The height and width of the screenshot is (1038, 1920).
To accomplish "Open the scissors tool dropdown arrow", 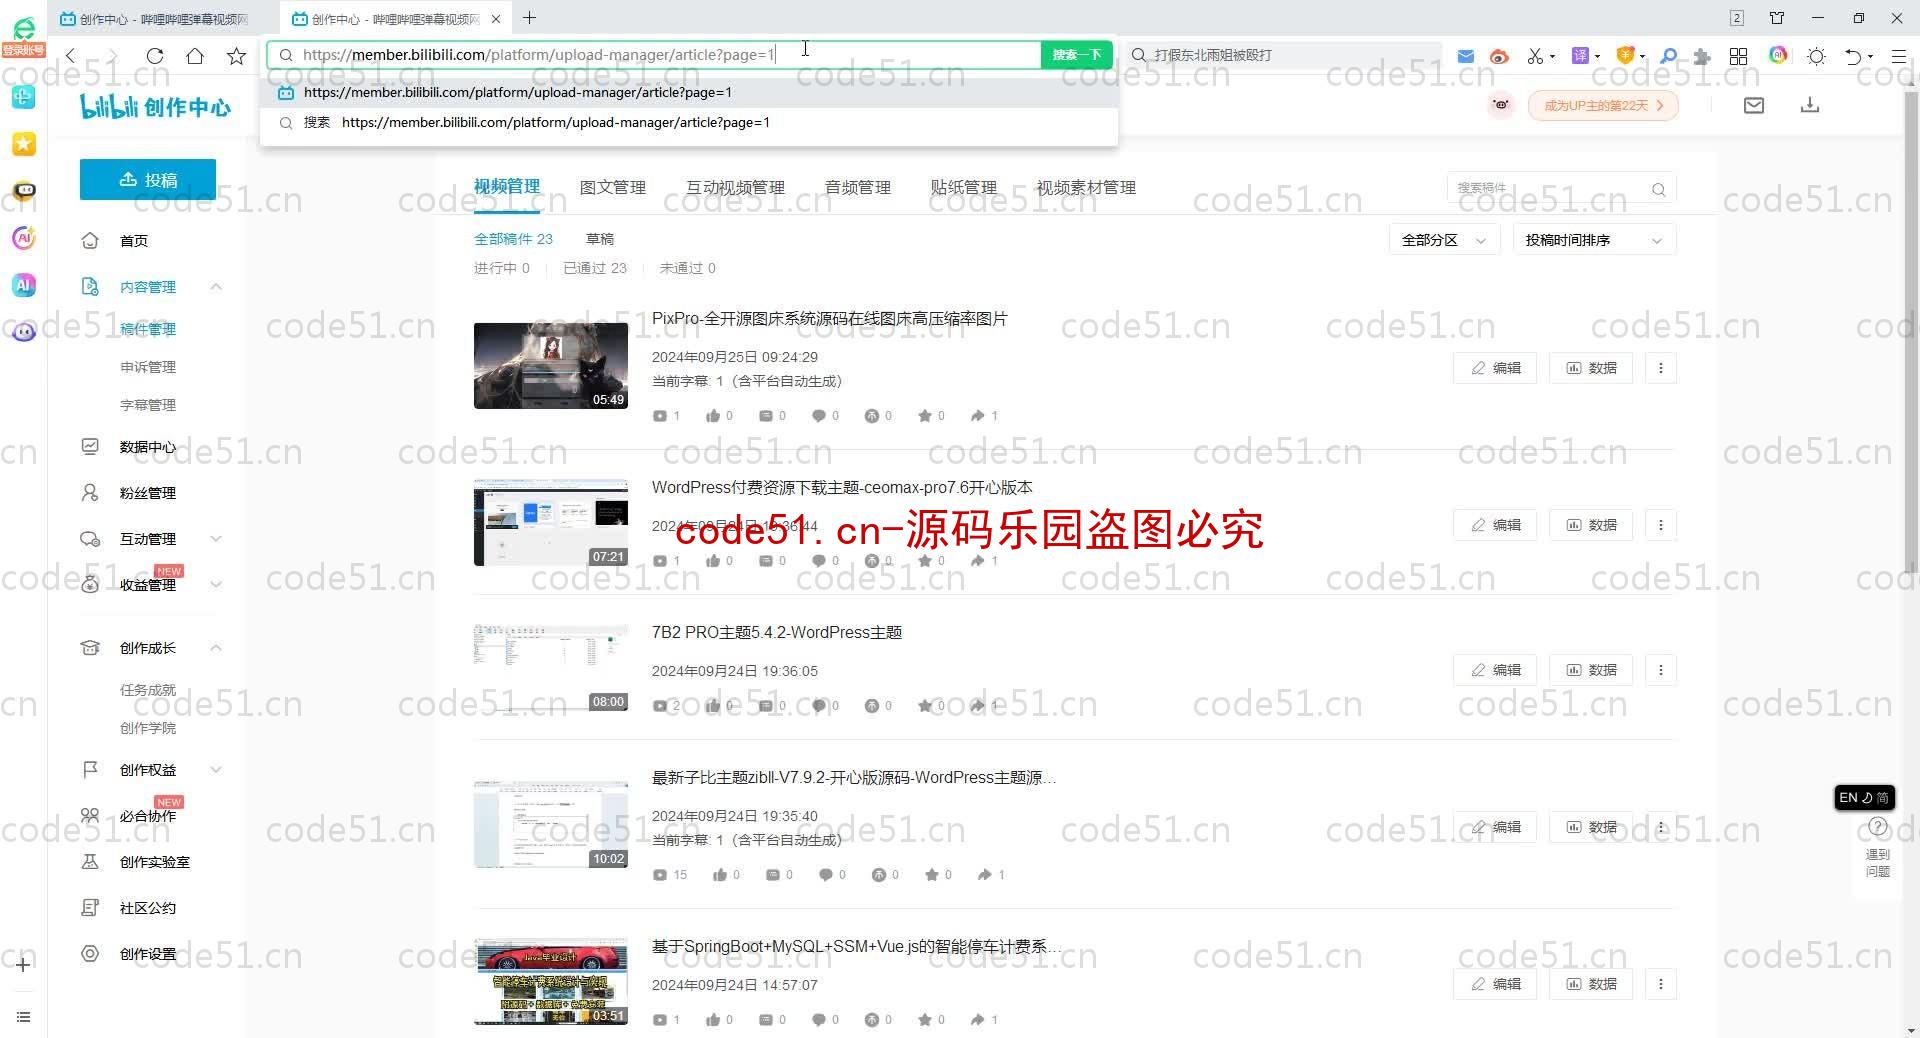I will pos(1552,57).
